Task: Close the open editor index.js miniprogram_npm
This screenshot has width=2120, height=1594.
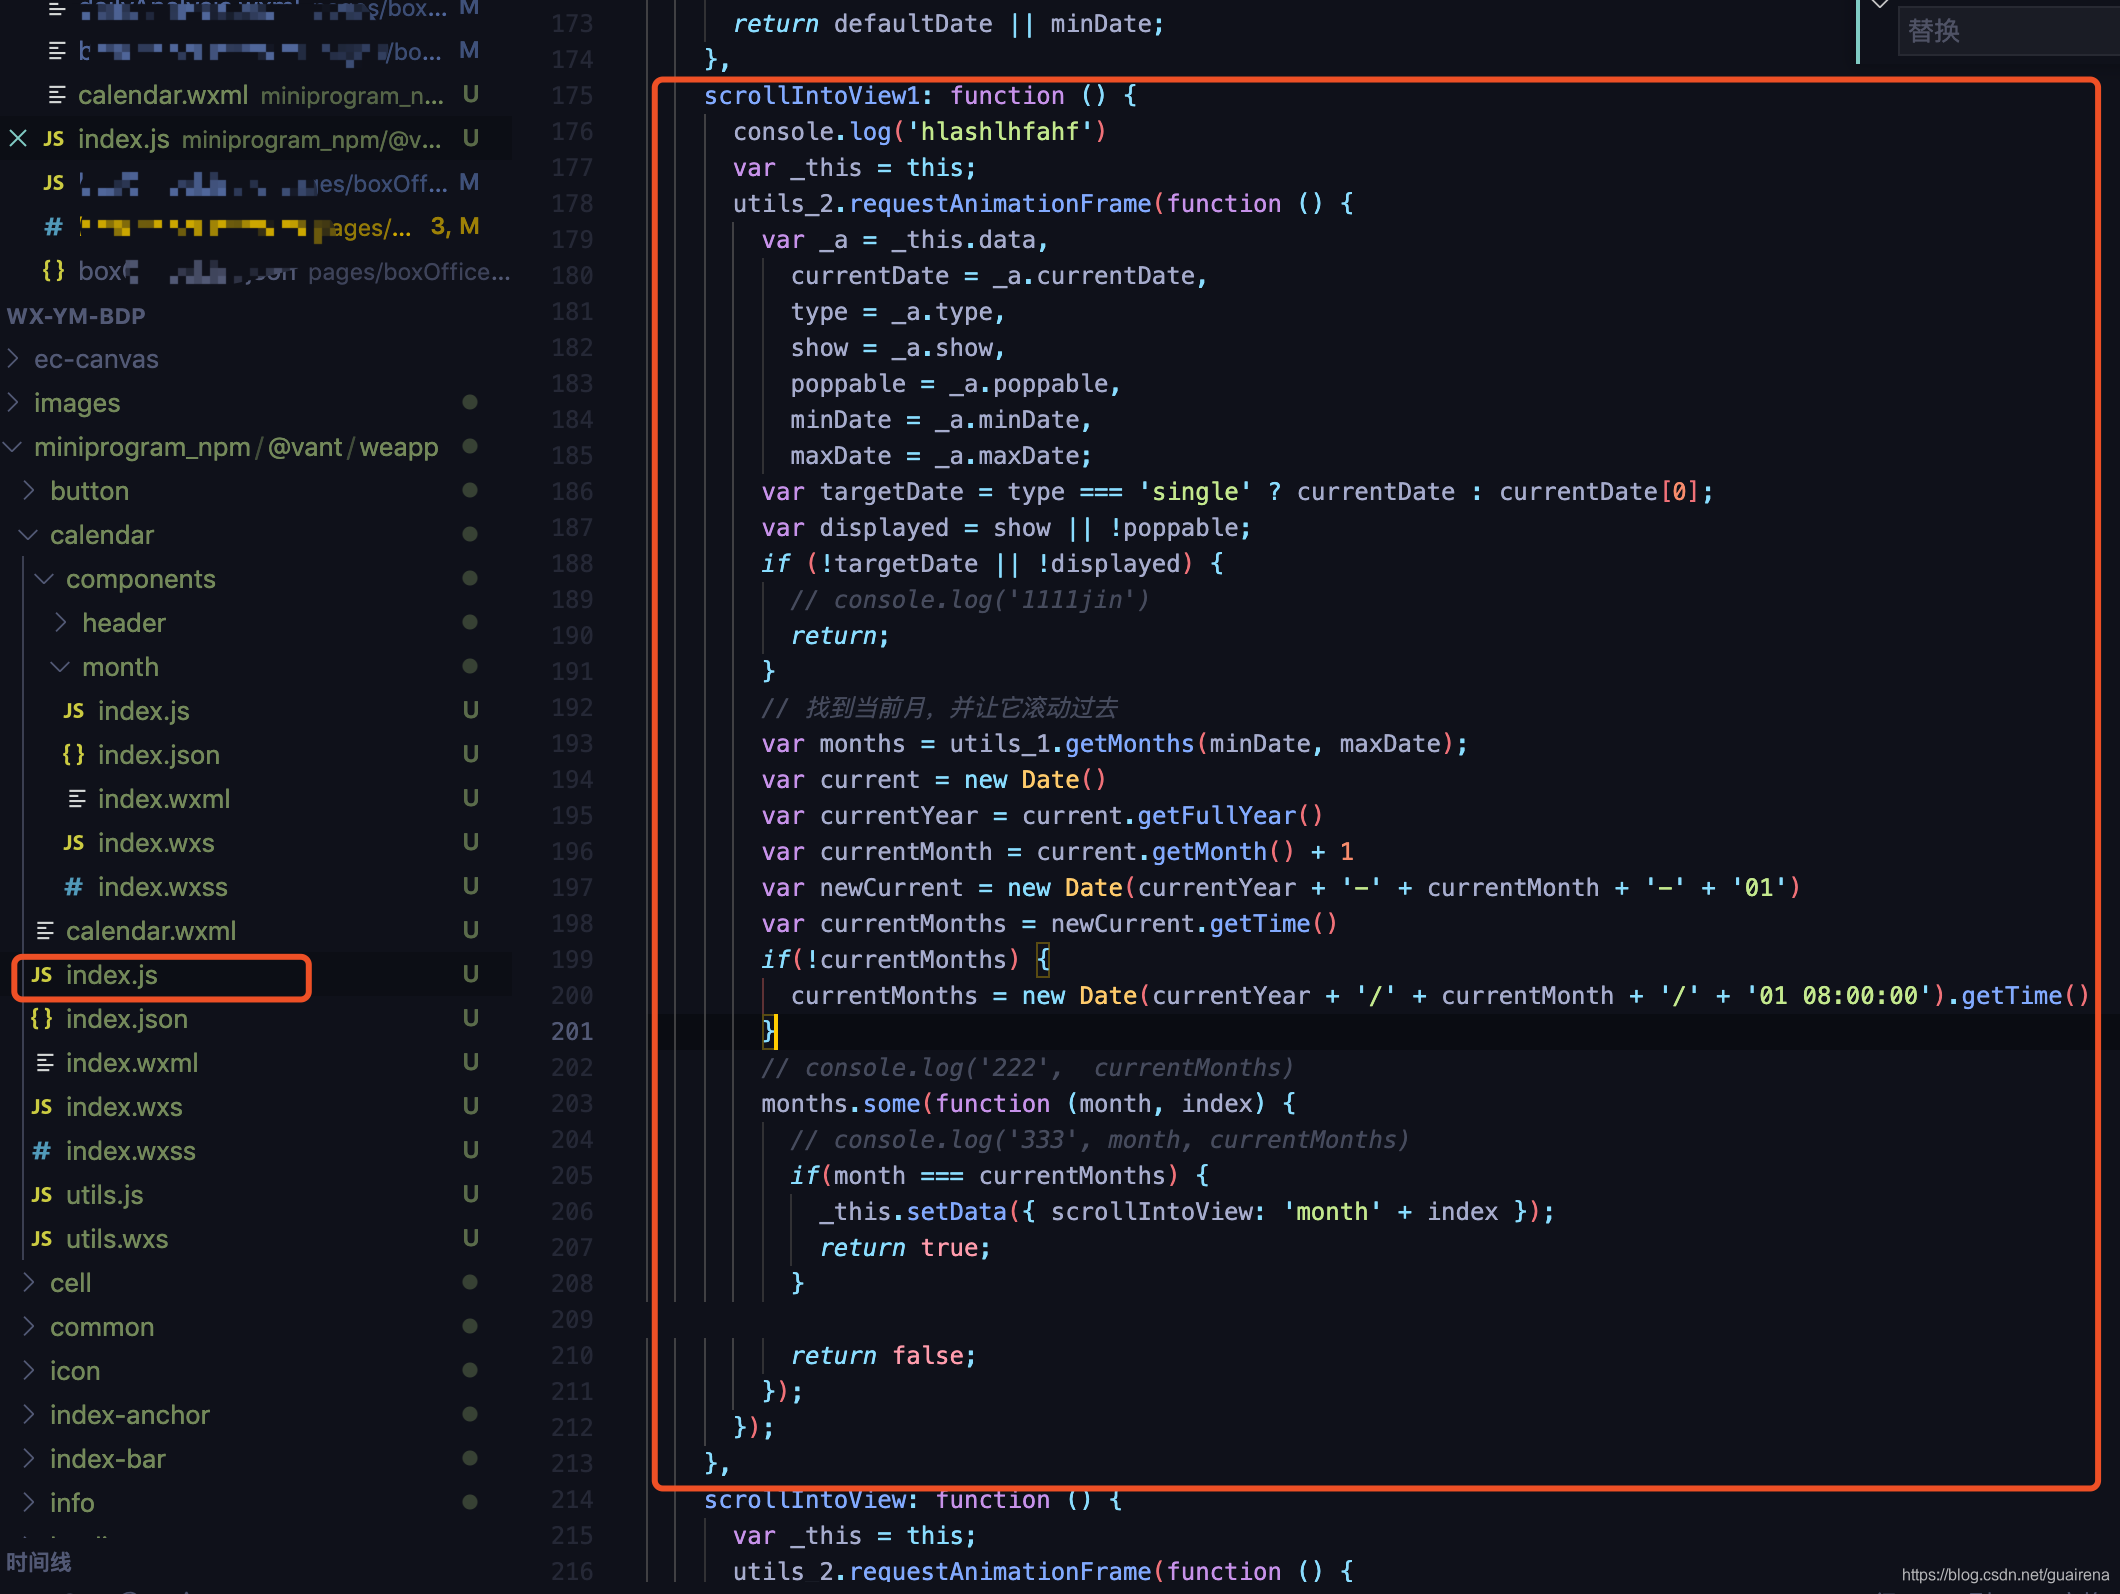Action: pos(18,138)
